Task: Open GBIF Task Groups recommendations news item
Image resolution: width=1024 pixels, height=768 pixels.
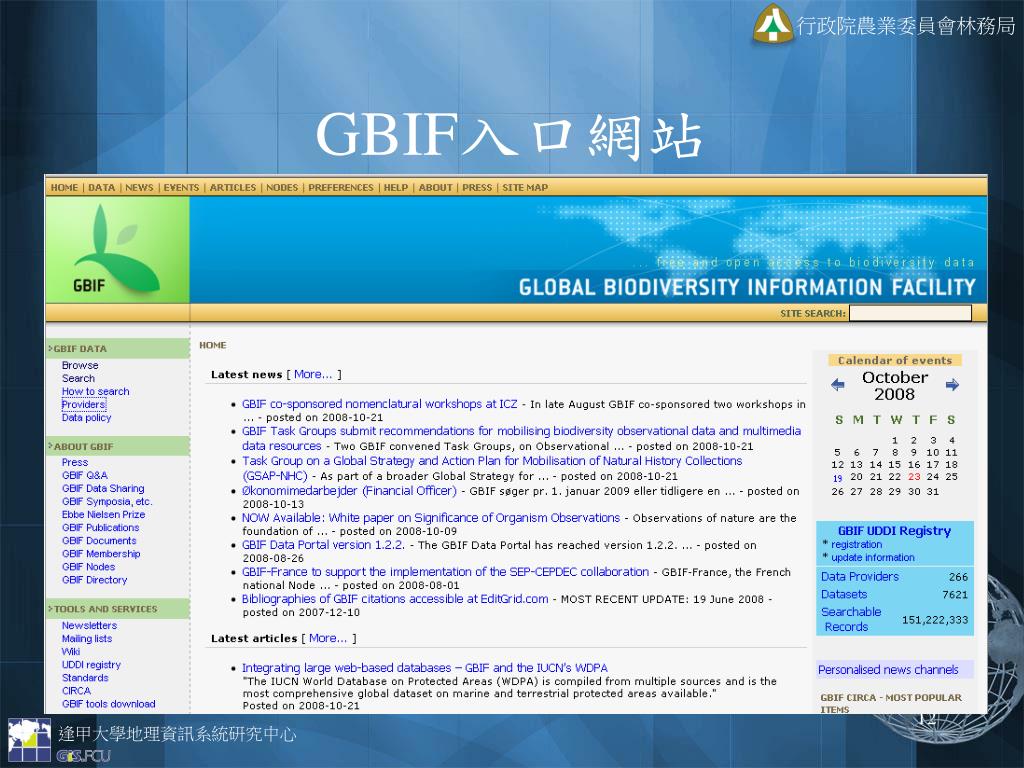Action: click(x=521, y=438)
